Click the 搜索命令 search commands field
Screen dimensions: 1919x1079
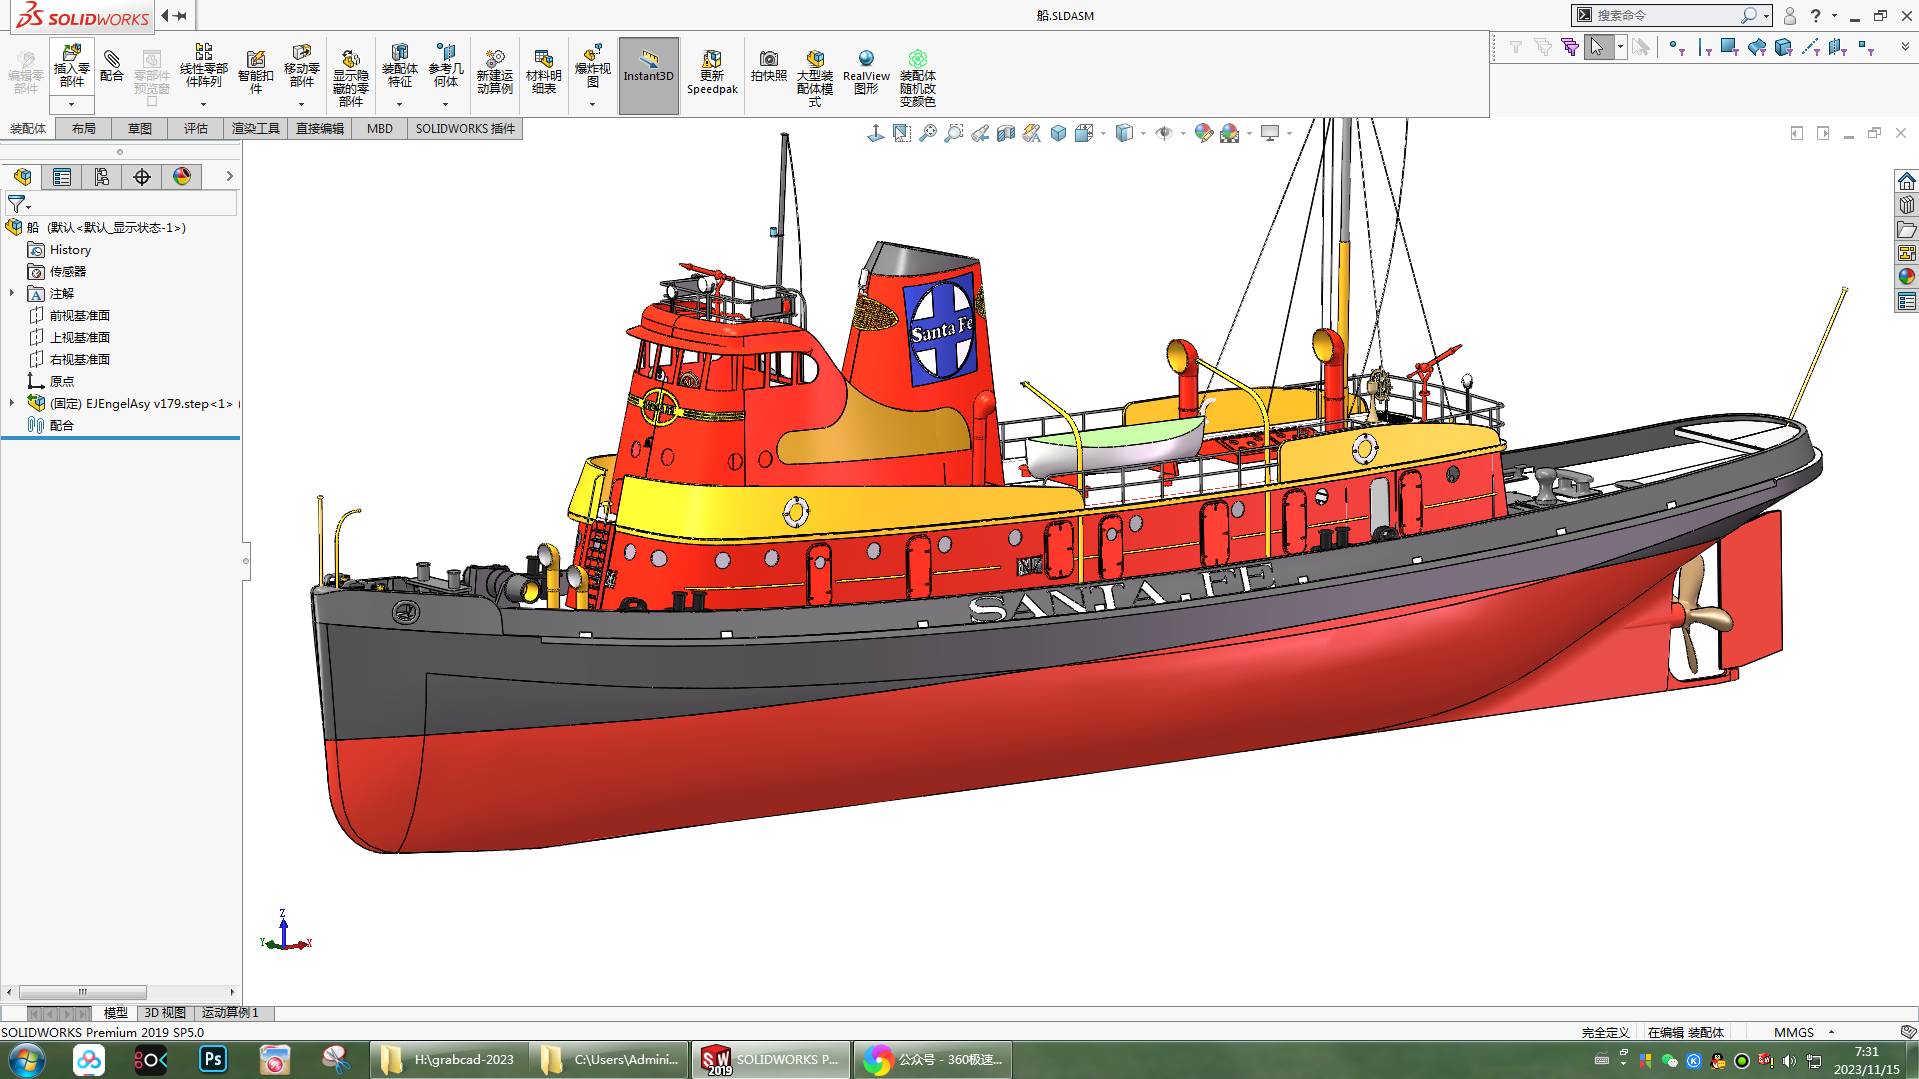click(1665, 16)
